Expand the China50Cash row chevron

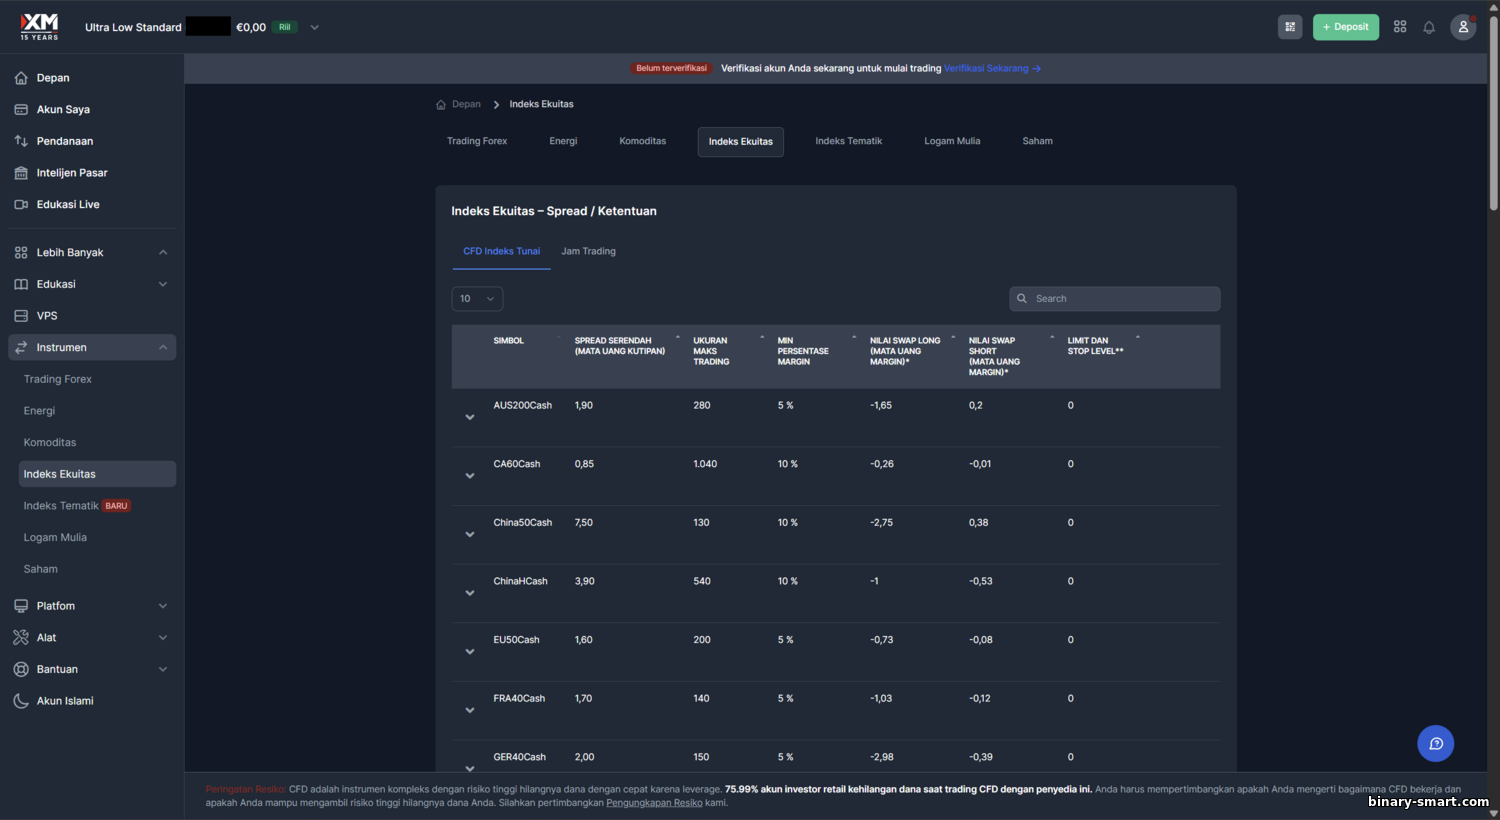(470, 534)
